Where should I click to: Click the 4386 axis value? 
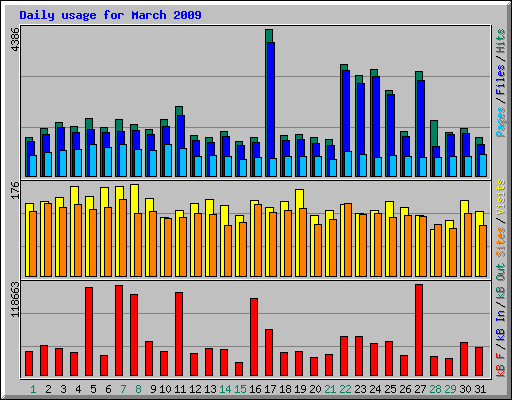tap(15, 39)
